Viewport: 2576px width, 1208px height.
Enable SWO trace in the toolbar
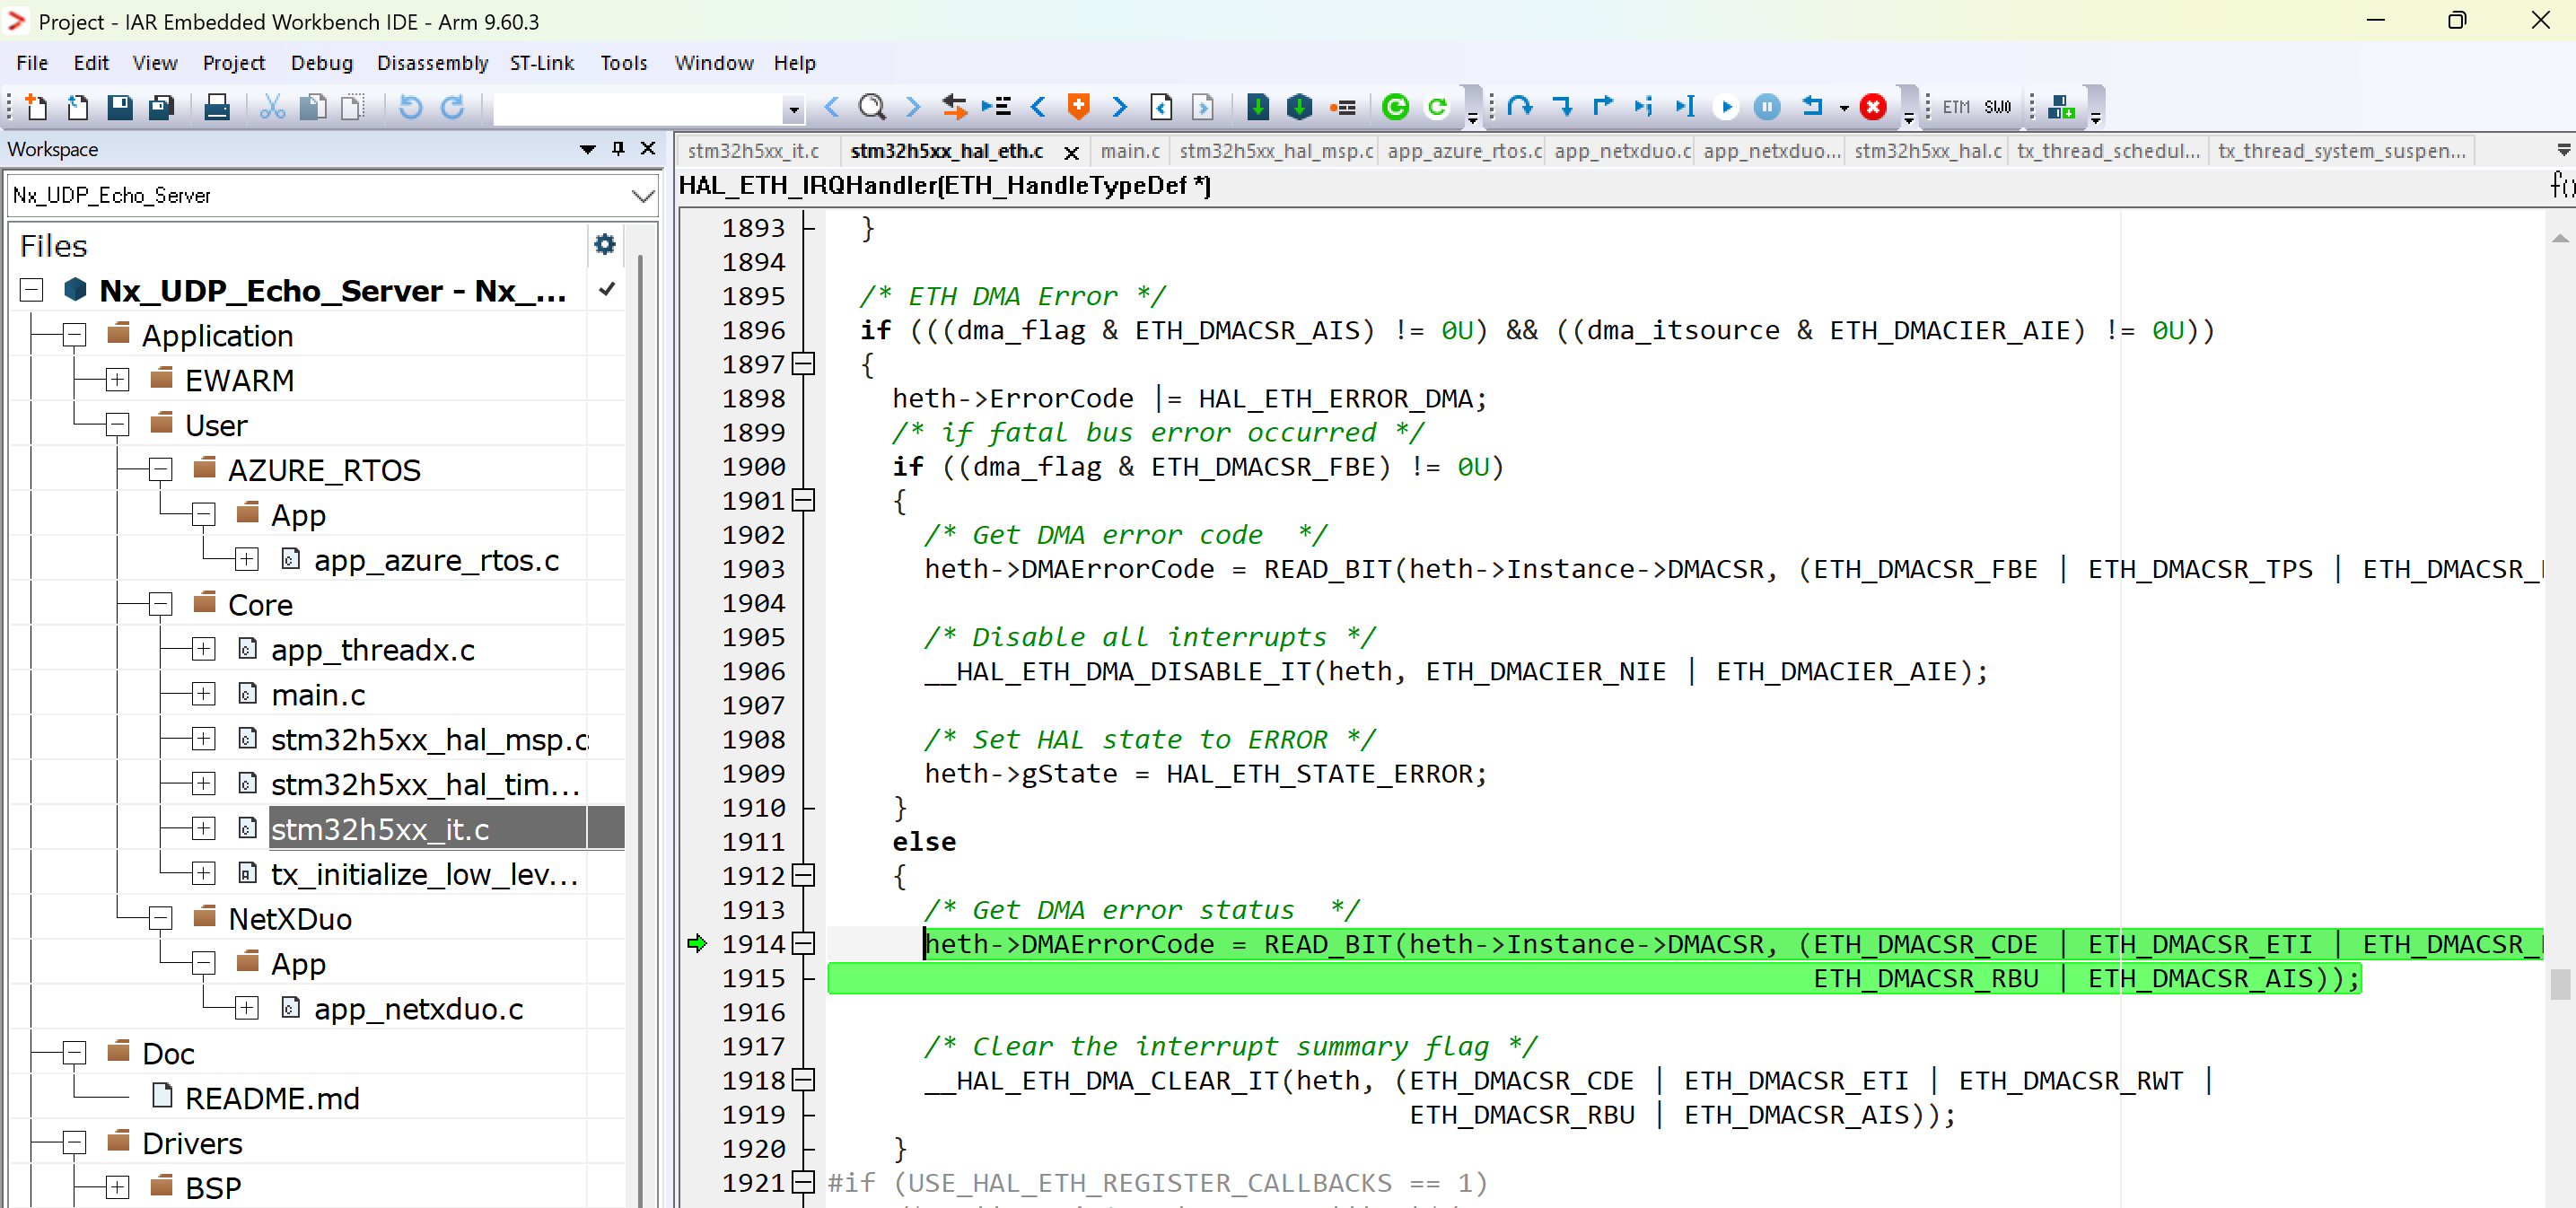point(1997,106)
